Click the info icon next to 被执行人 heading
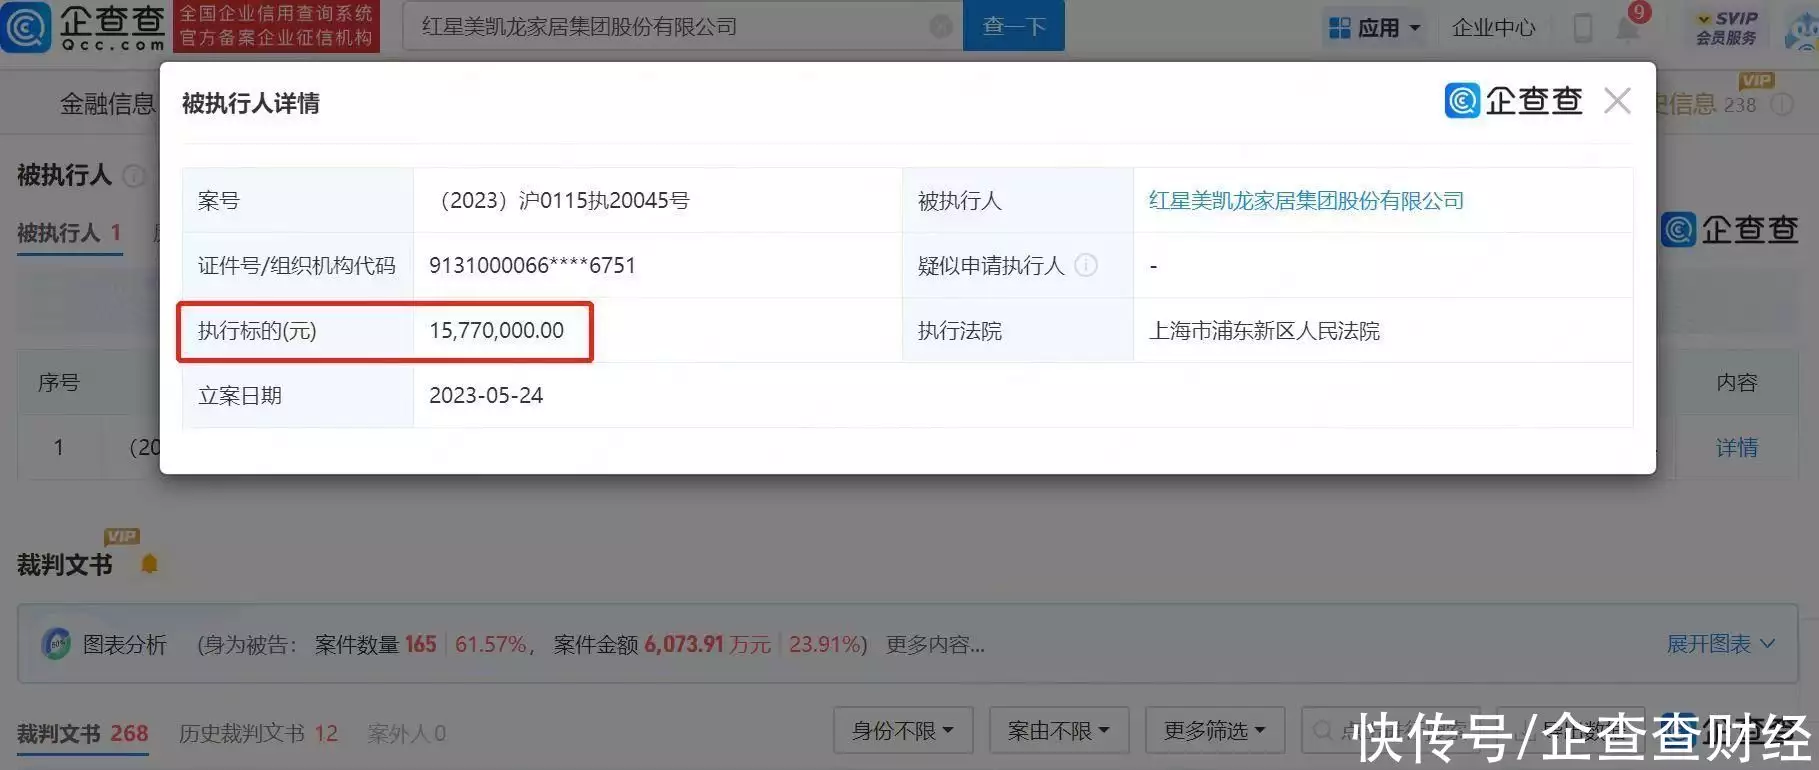The image size is (1819, 770). click(x=133, y=176)
